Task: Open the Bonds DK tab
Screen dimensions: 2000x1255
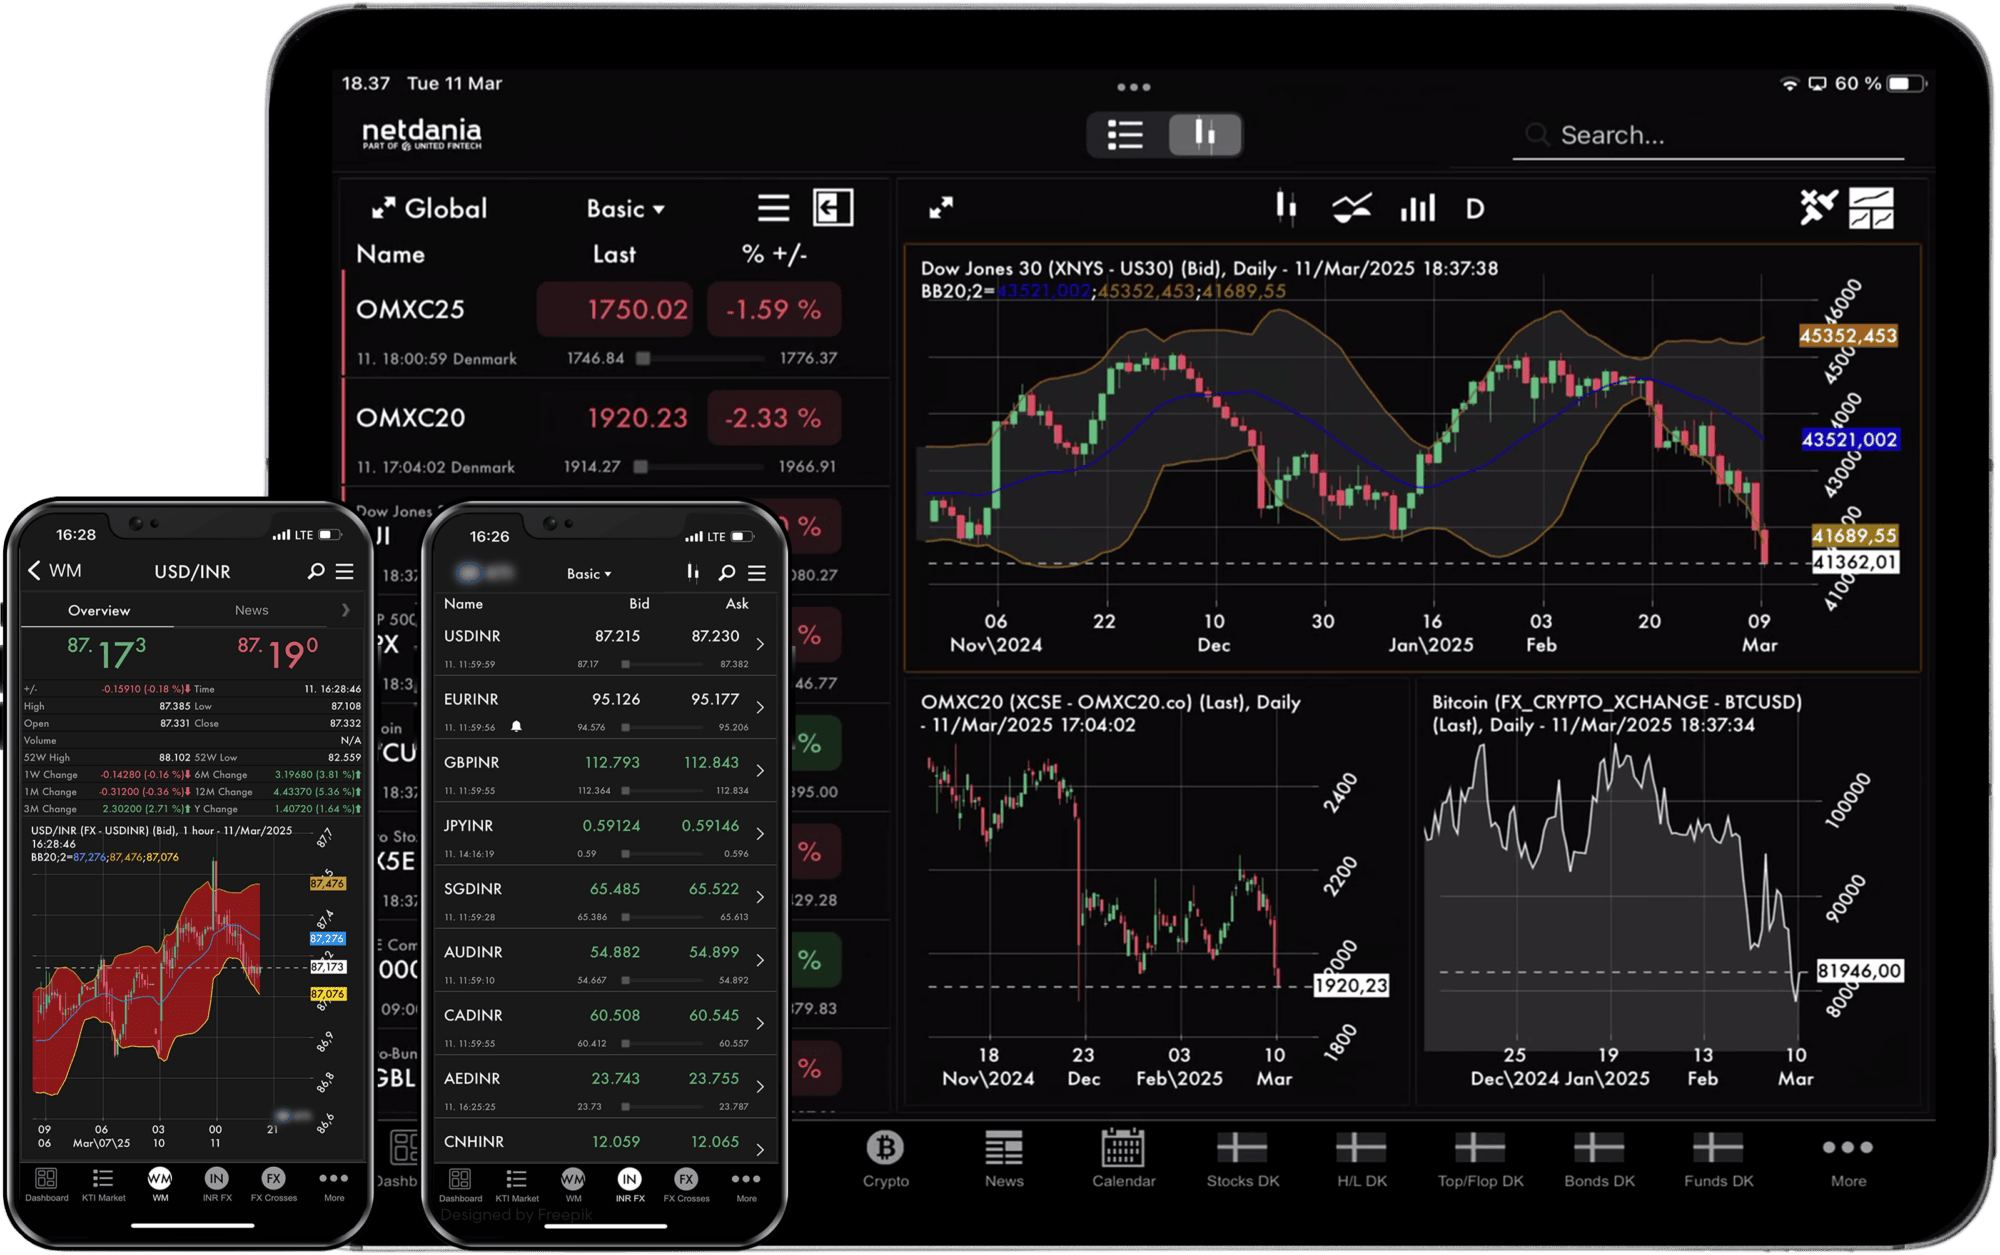Action: click(1599, 1159)
